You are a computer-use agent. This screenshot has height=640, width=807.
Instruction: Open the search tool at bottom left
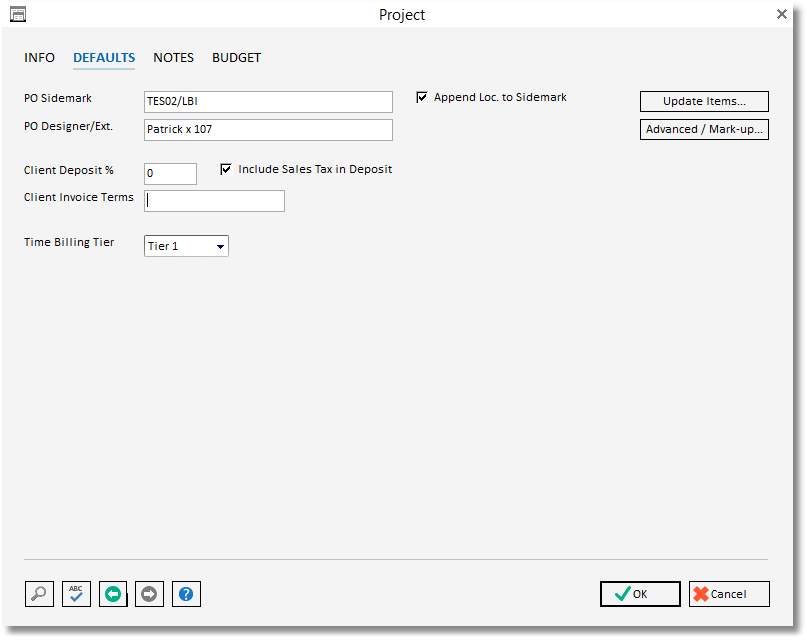tap(39, 594)
